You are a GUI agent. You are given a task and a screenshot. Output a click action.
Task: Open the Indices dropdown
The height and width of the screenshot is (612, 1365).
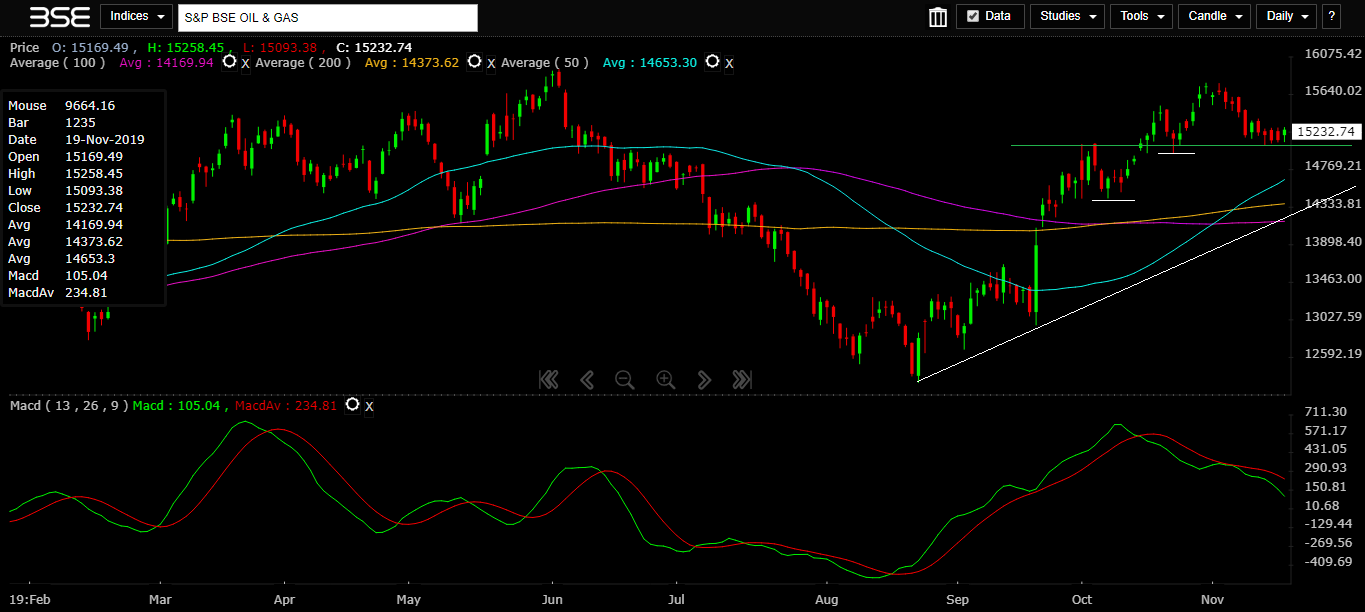(135, 16)
